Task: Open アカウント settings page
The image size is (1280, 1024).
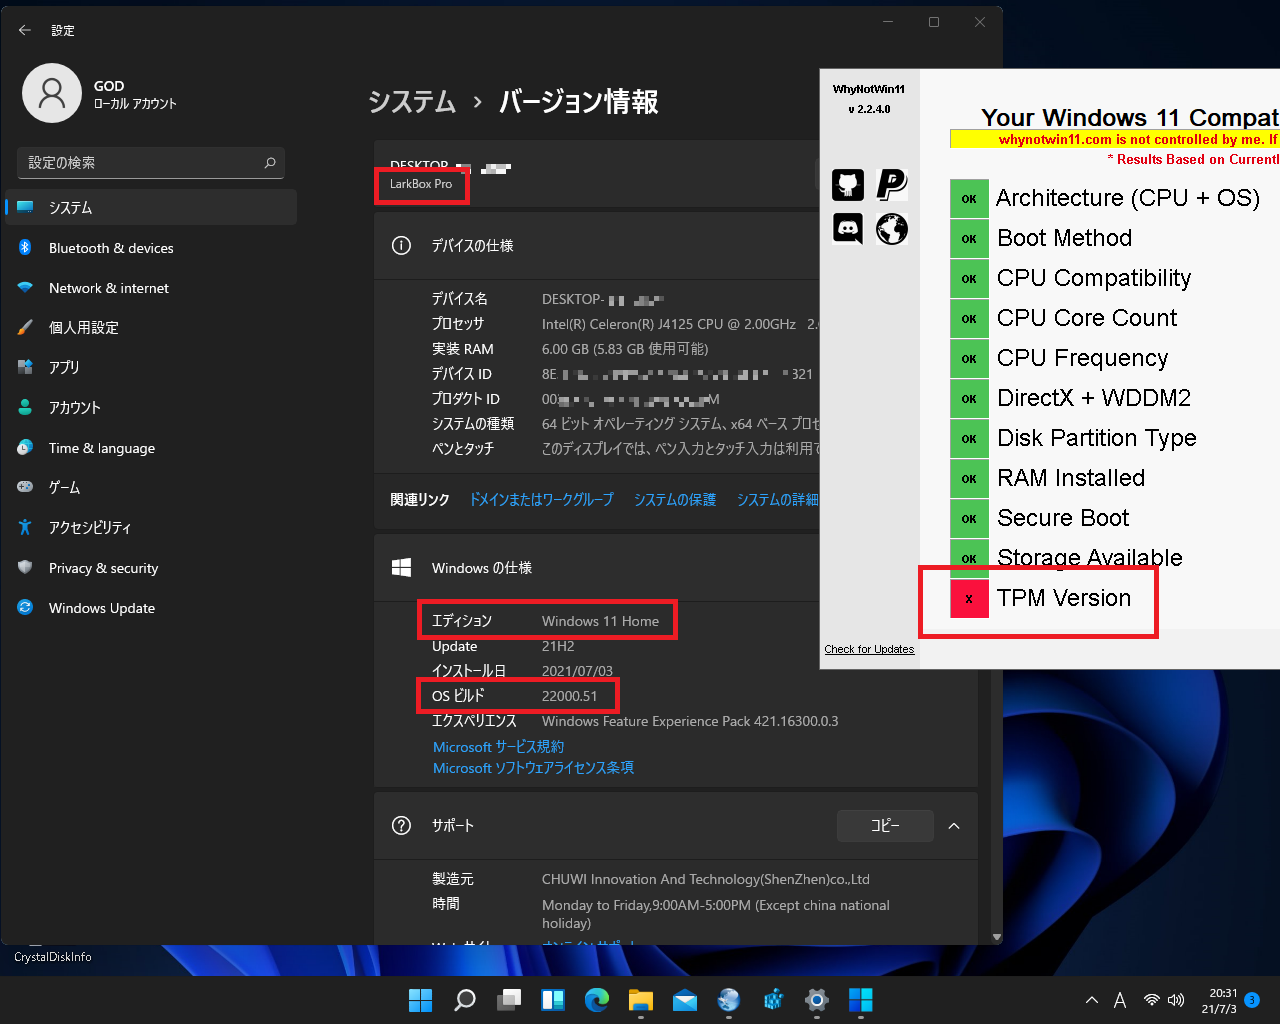Action: coord(151,408)
